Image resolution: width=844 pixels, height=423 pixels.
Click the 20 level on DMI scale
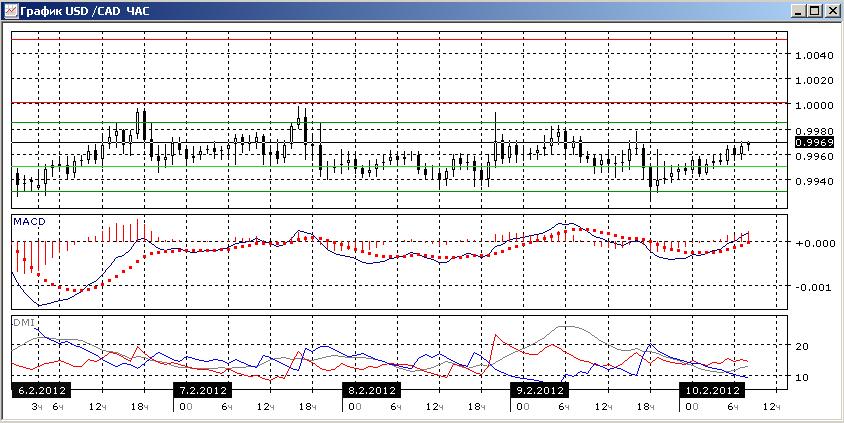802,346
